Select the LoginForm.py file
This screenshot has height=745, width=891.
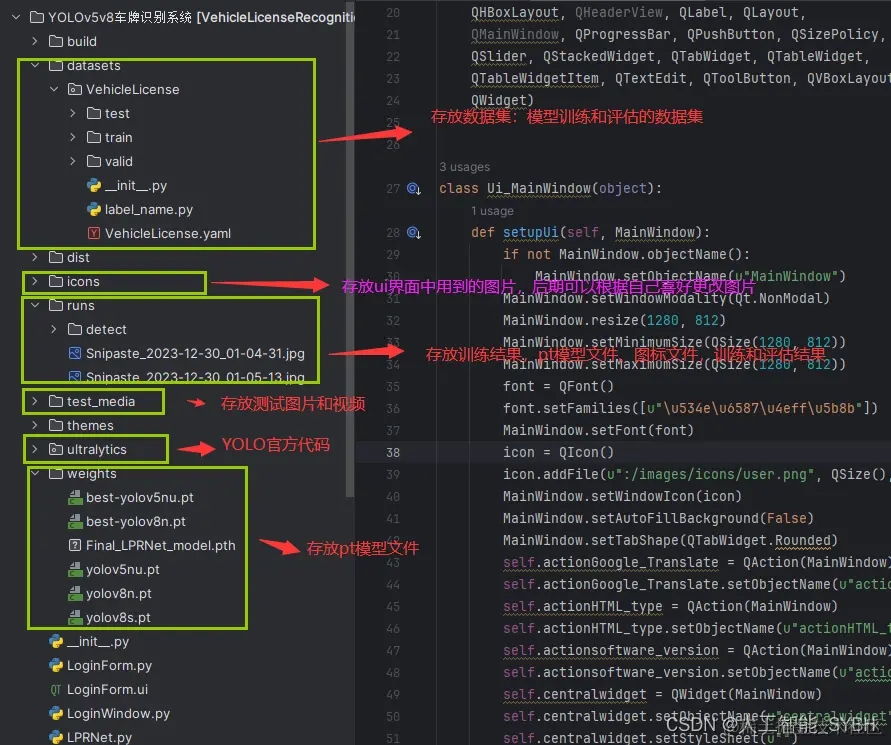(x=109, y=665)
